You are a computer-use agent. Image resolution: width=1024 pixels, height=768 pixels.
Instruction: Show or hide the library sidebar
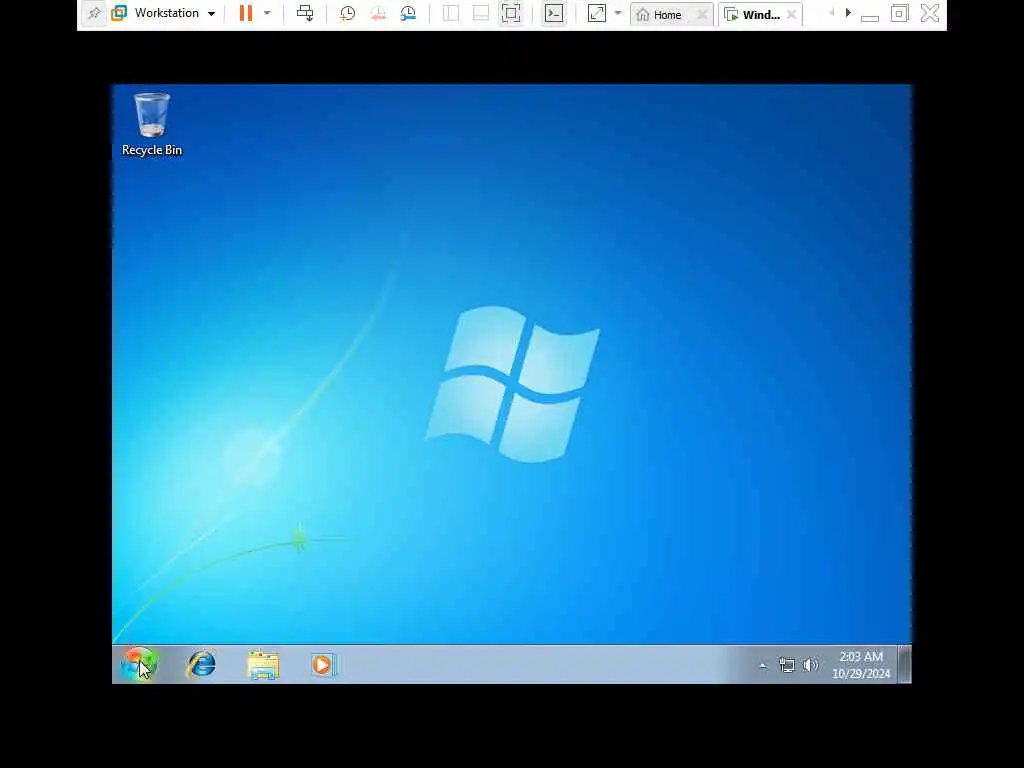(451, 14)
